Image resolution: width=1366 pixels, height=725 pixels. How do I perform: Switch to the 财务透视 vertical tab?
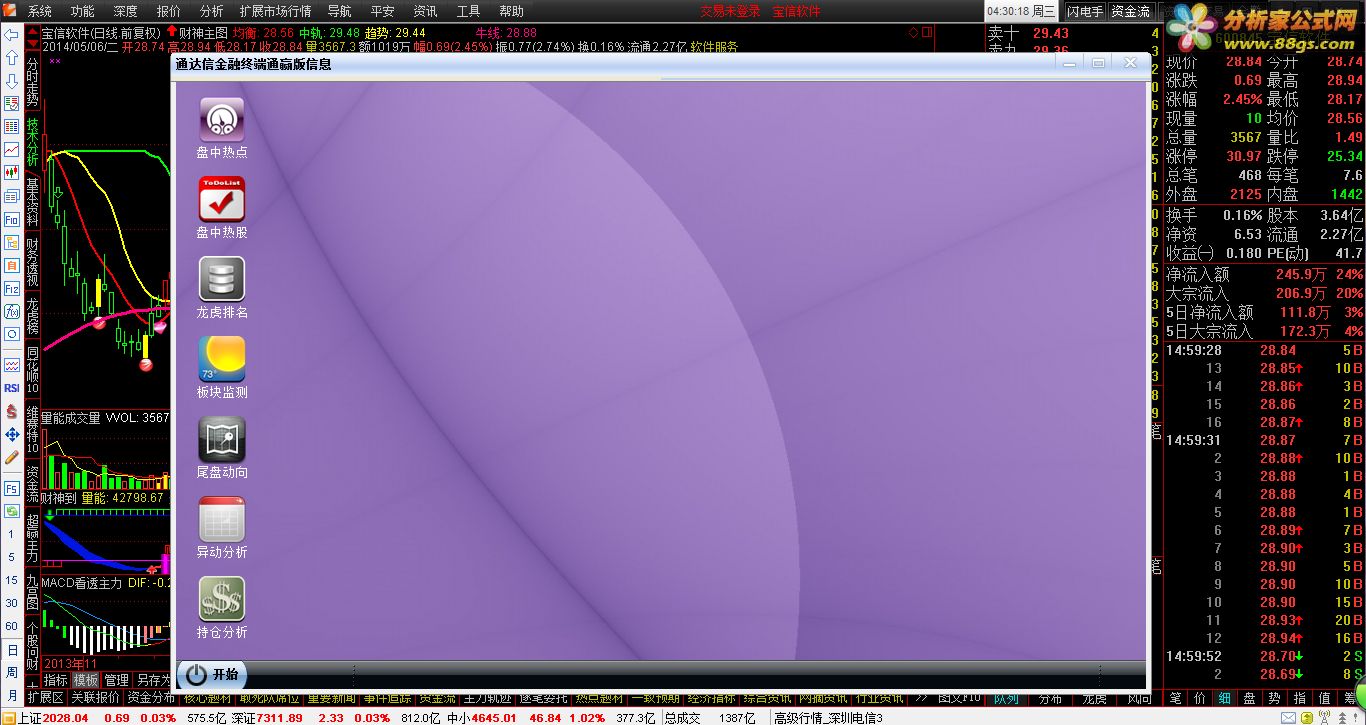coord(32,262)
